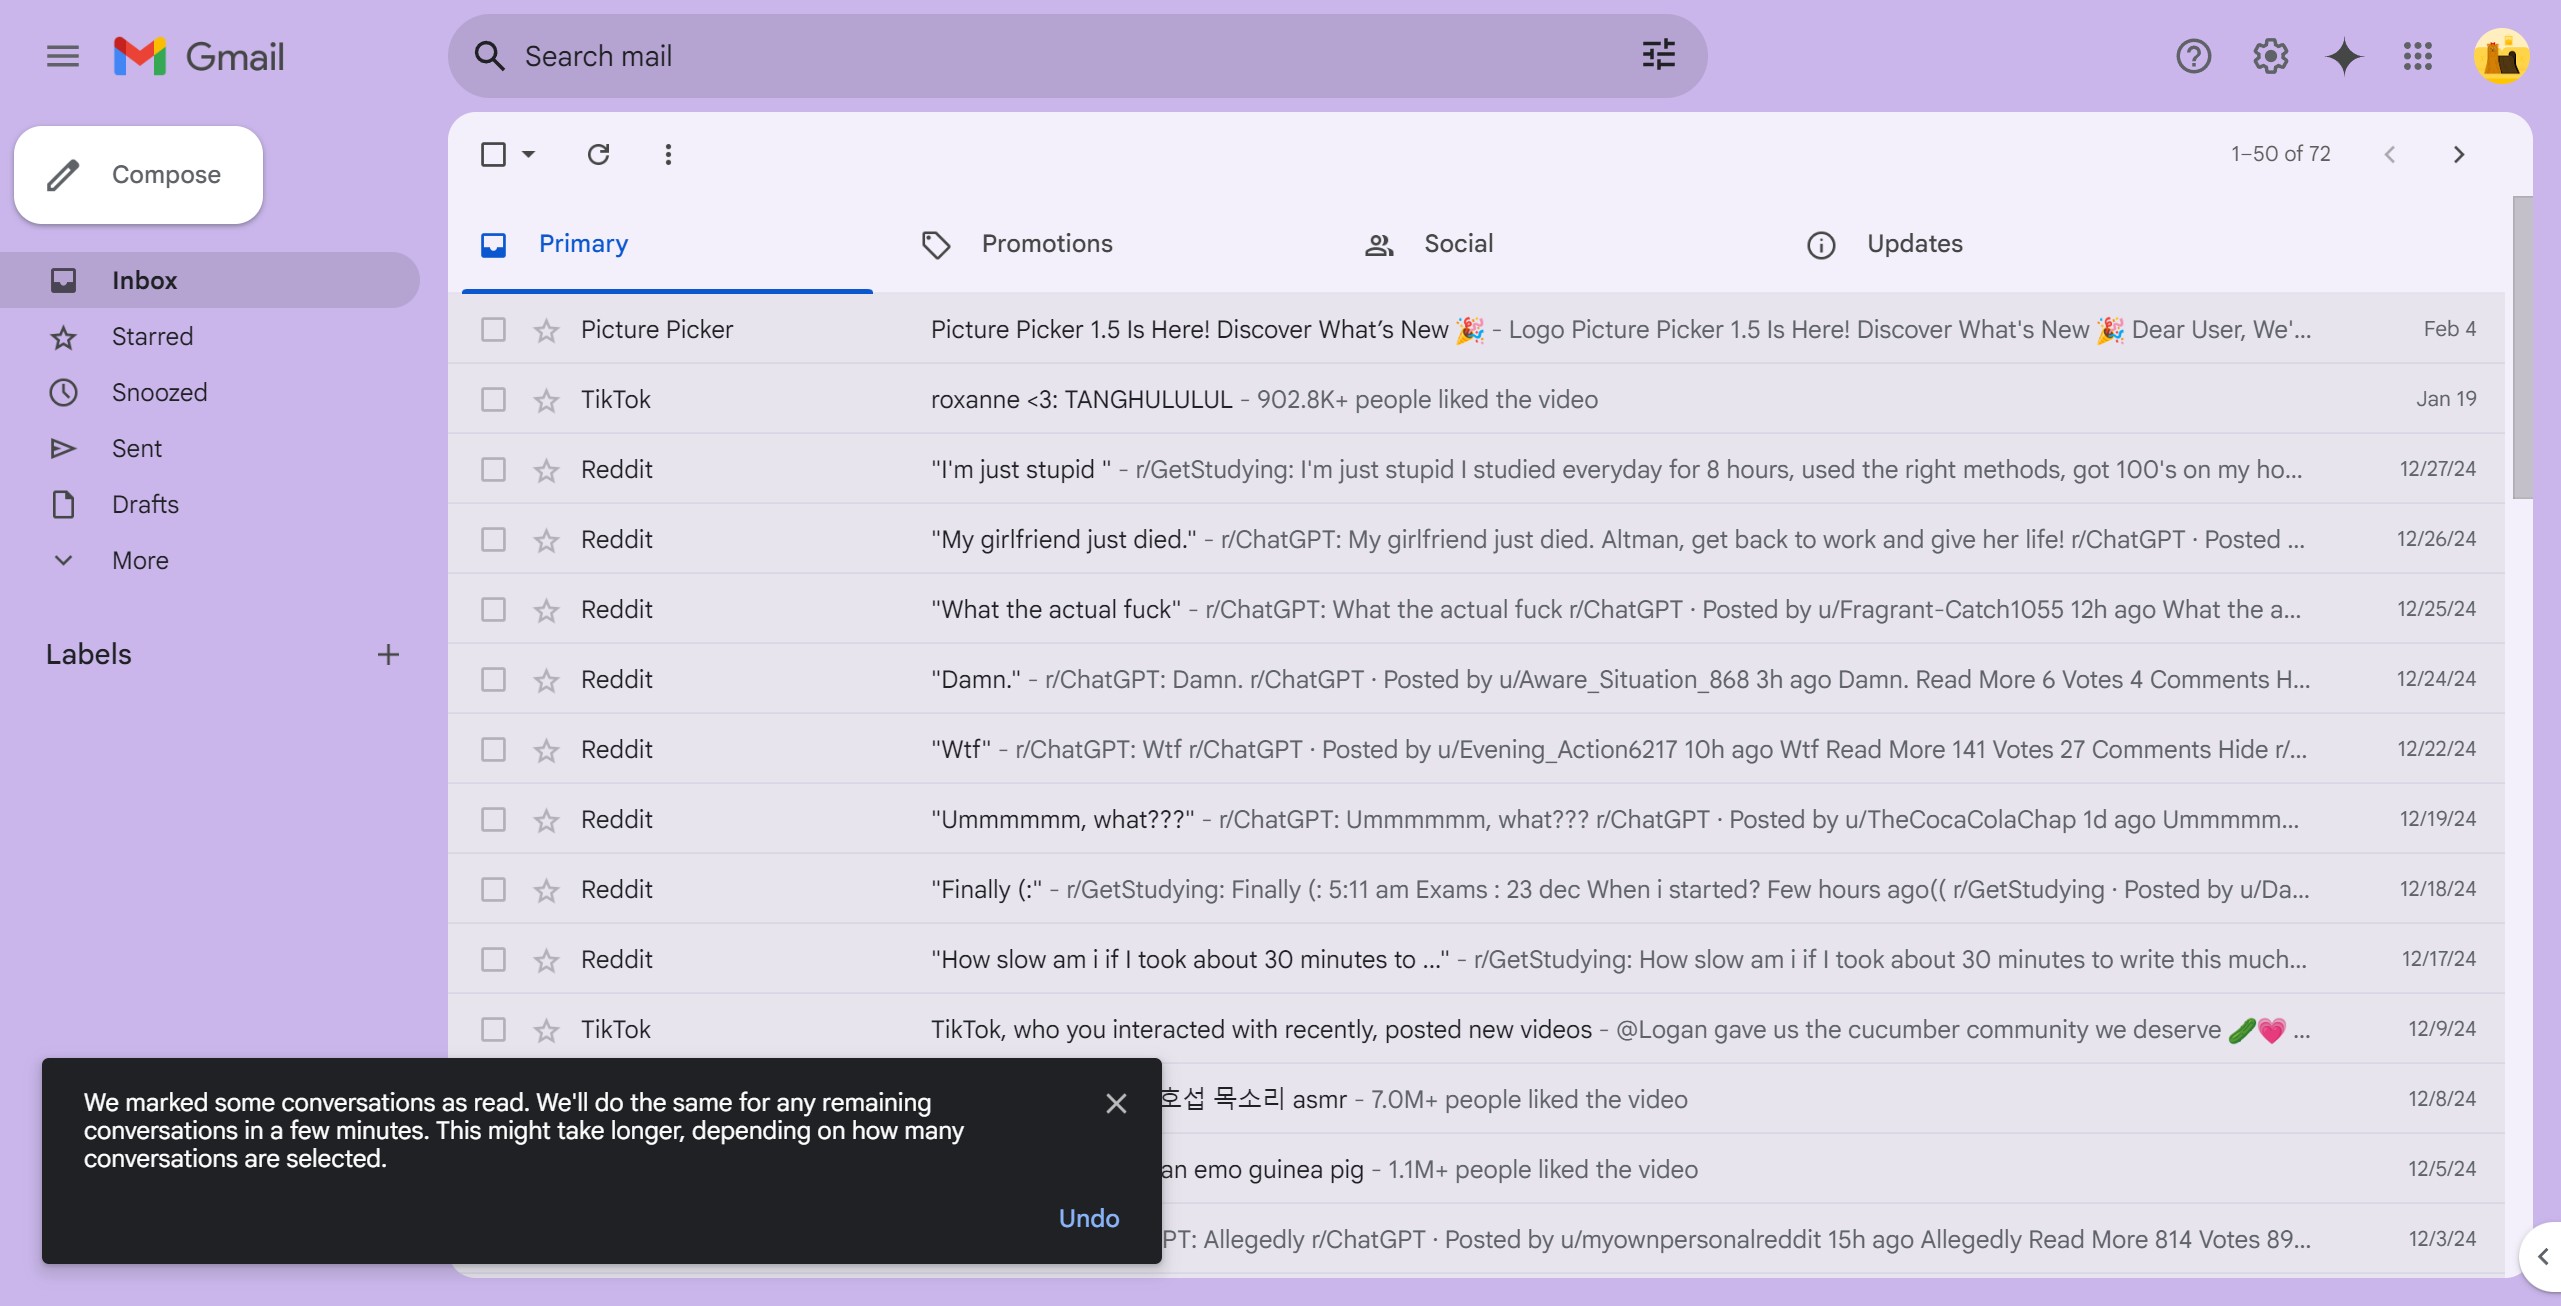This screenshot has height=1306, width=2561.
Task: Star the TikTok new videos email
Action: tap(546, 1030)
